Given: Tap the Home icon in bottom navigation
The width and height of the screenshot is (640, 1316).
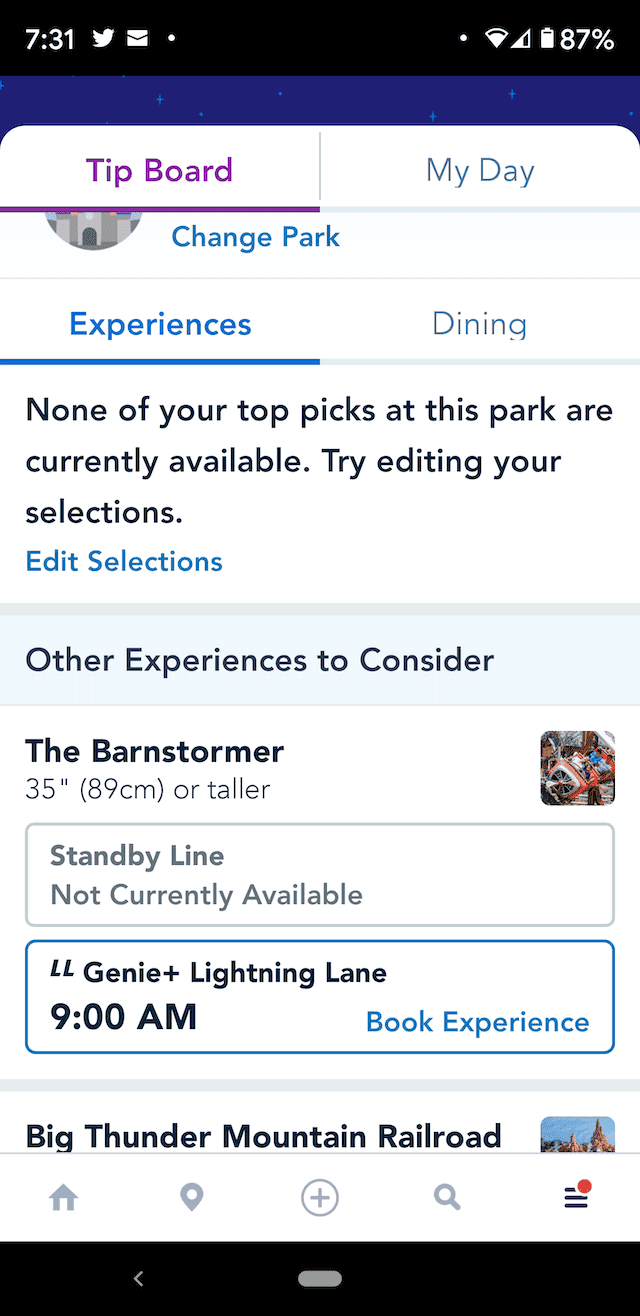Looking at the screenshot, I should (64, 1197).
